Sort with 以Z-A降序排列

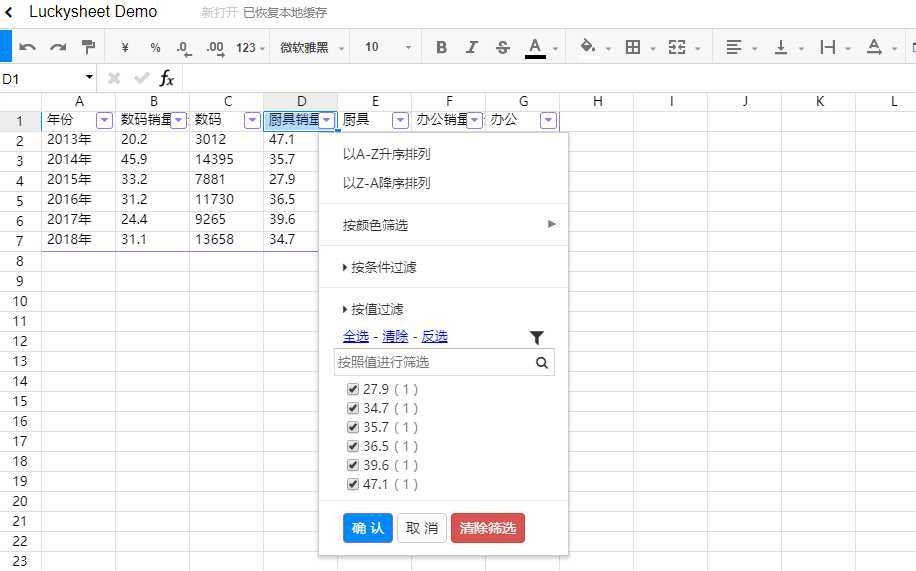coord(443,183)
